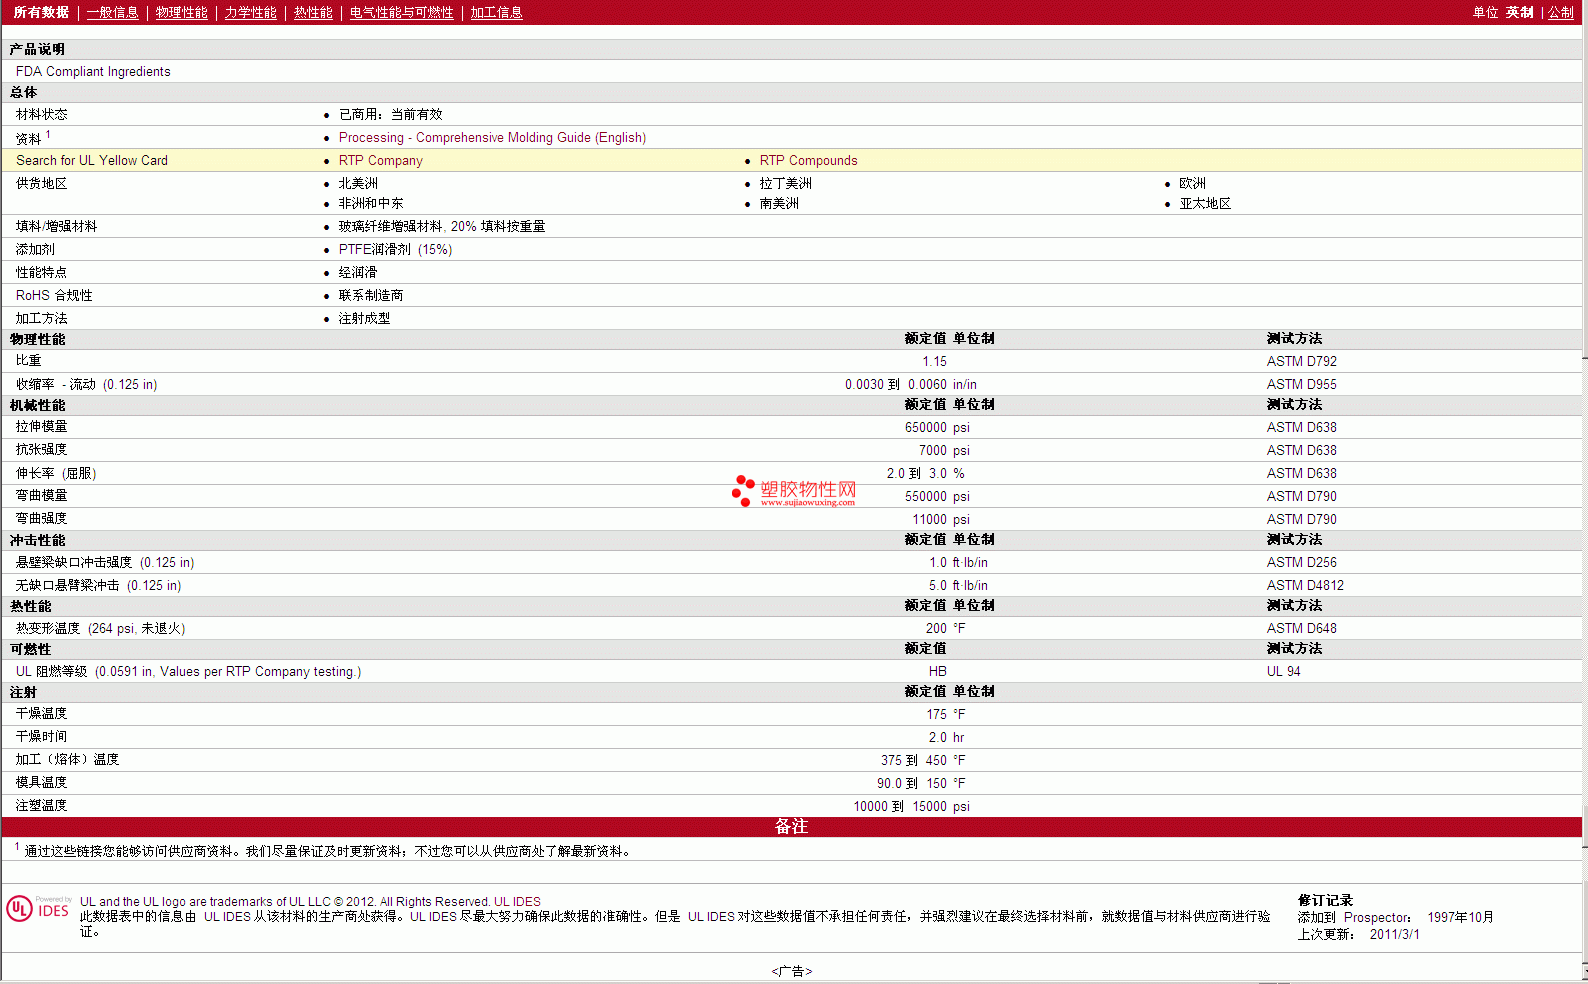
Task: Click the 注射成型 processing method entry
Action: (x=364, y=319)
